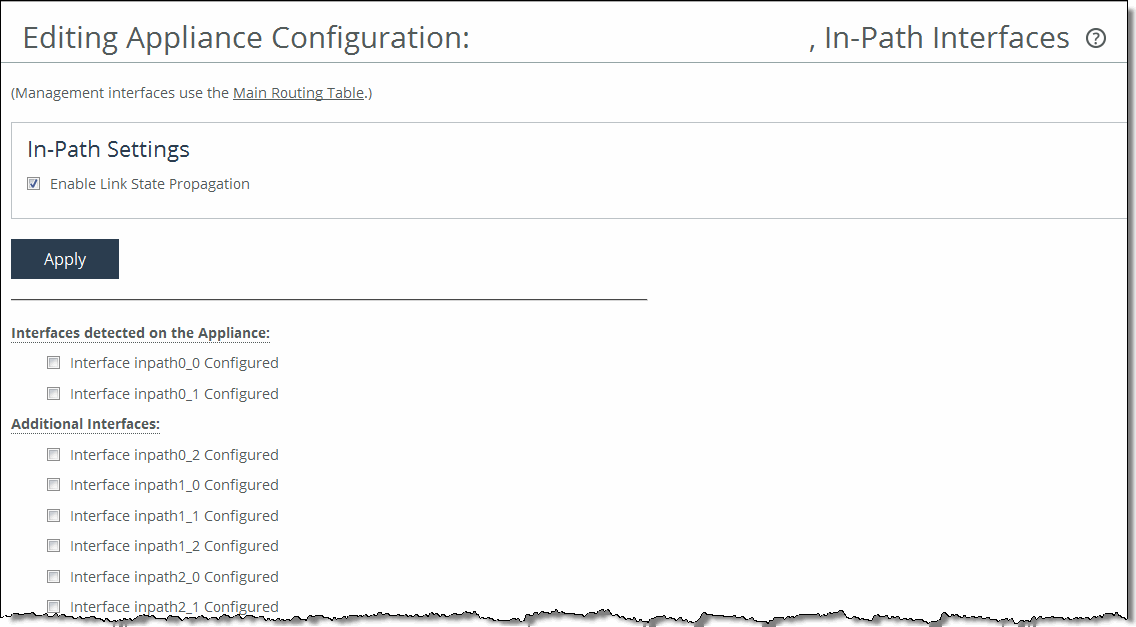Click 'Editing Appliance Configuration' page title

click(x=246, y=38)
